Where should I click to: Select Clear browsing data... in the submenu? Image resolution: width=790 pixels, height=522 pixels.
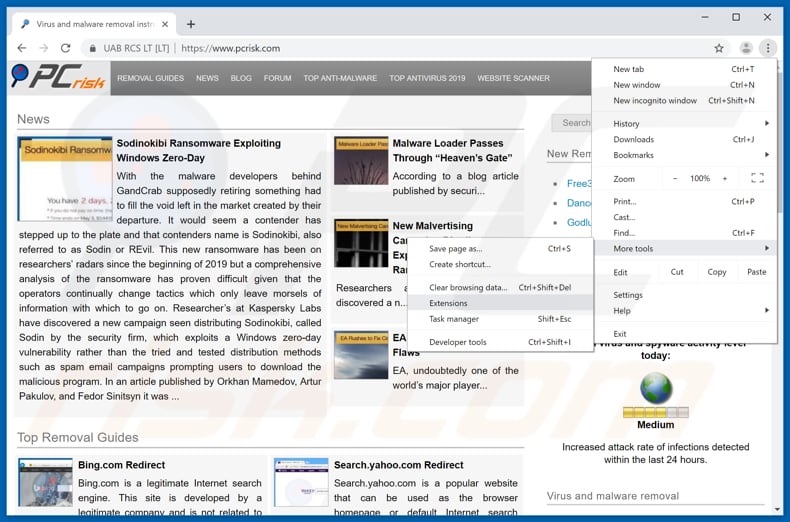(x=500, y=287)
